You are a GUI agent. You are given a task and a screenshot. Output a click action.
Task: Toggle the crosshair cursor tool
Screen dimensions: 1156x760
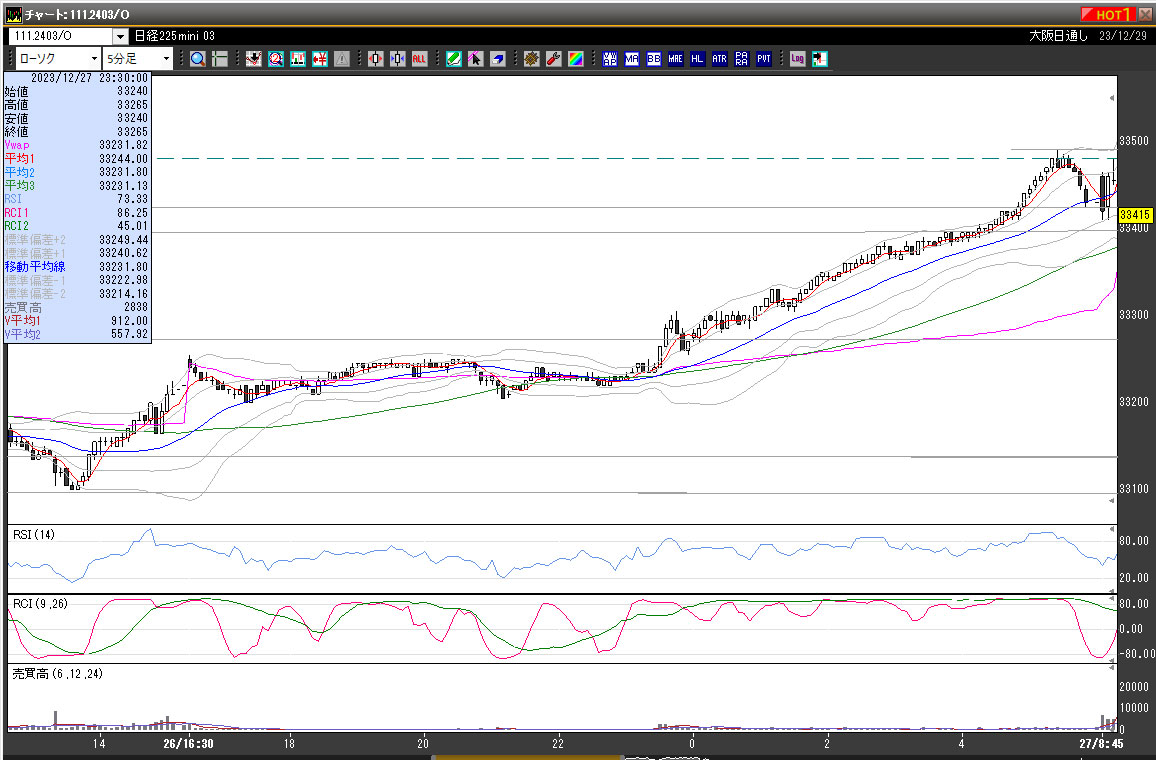pyautogui.click(x=220, y=59)
